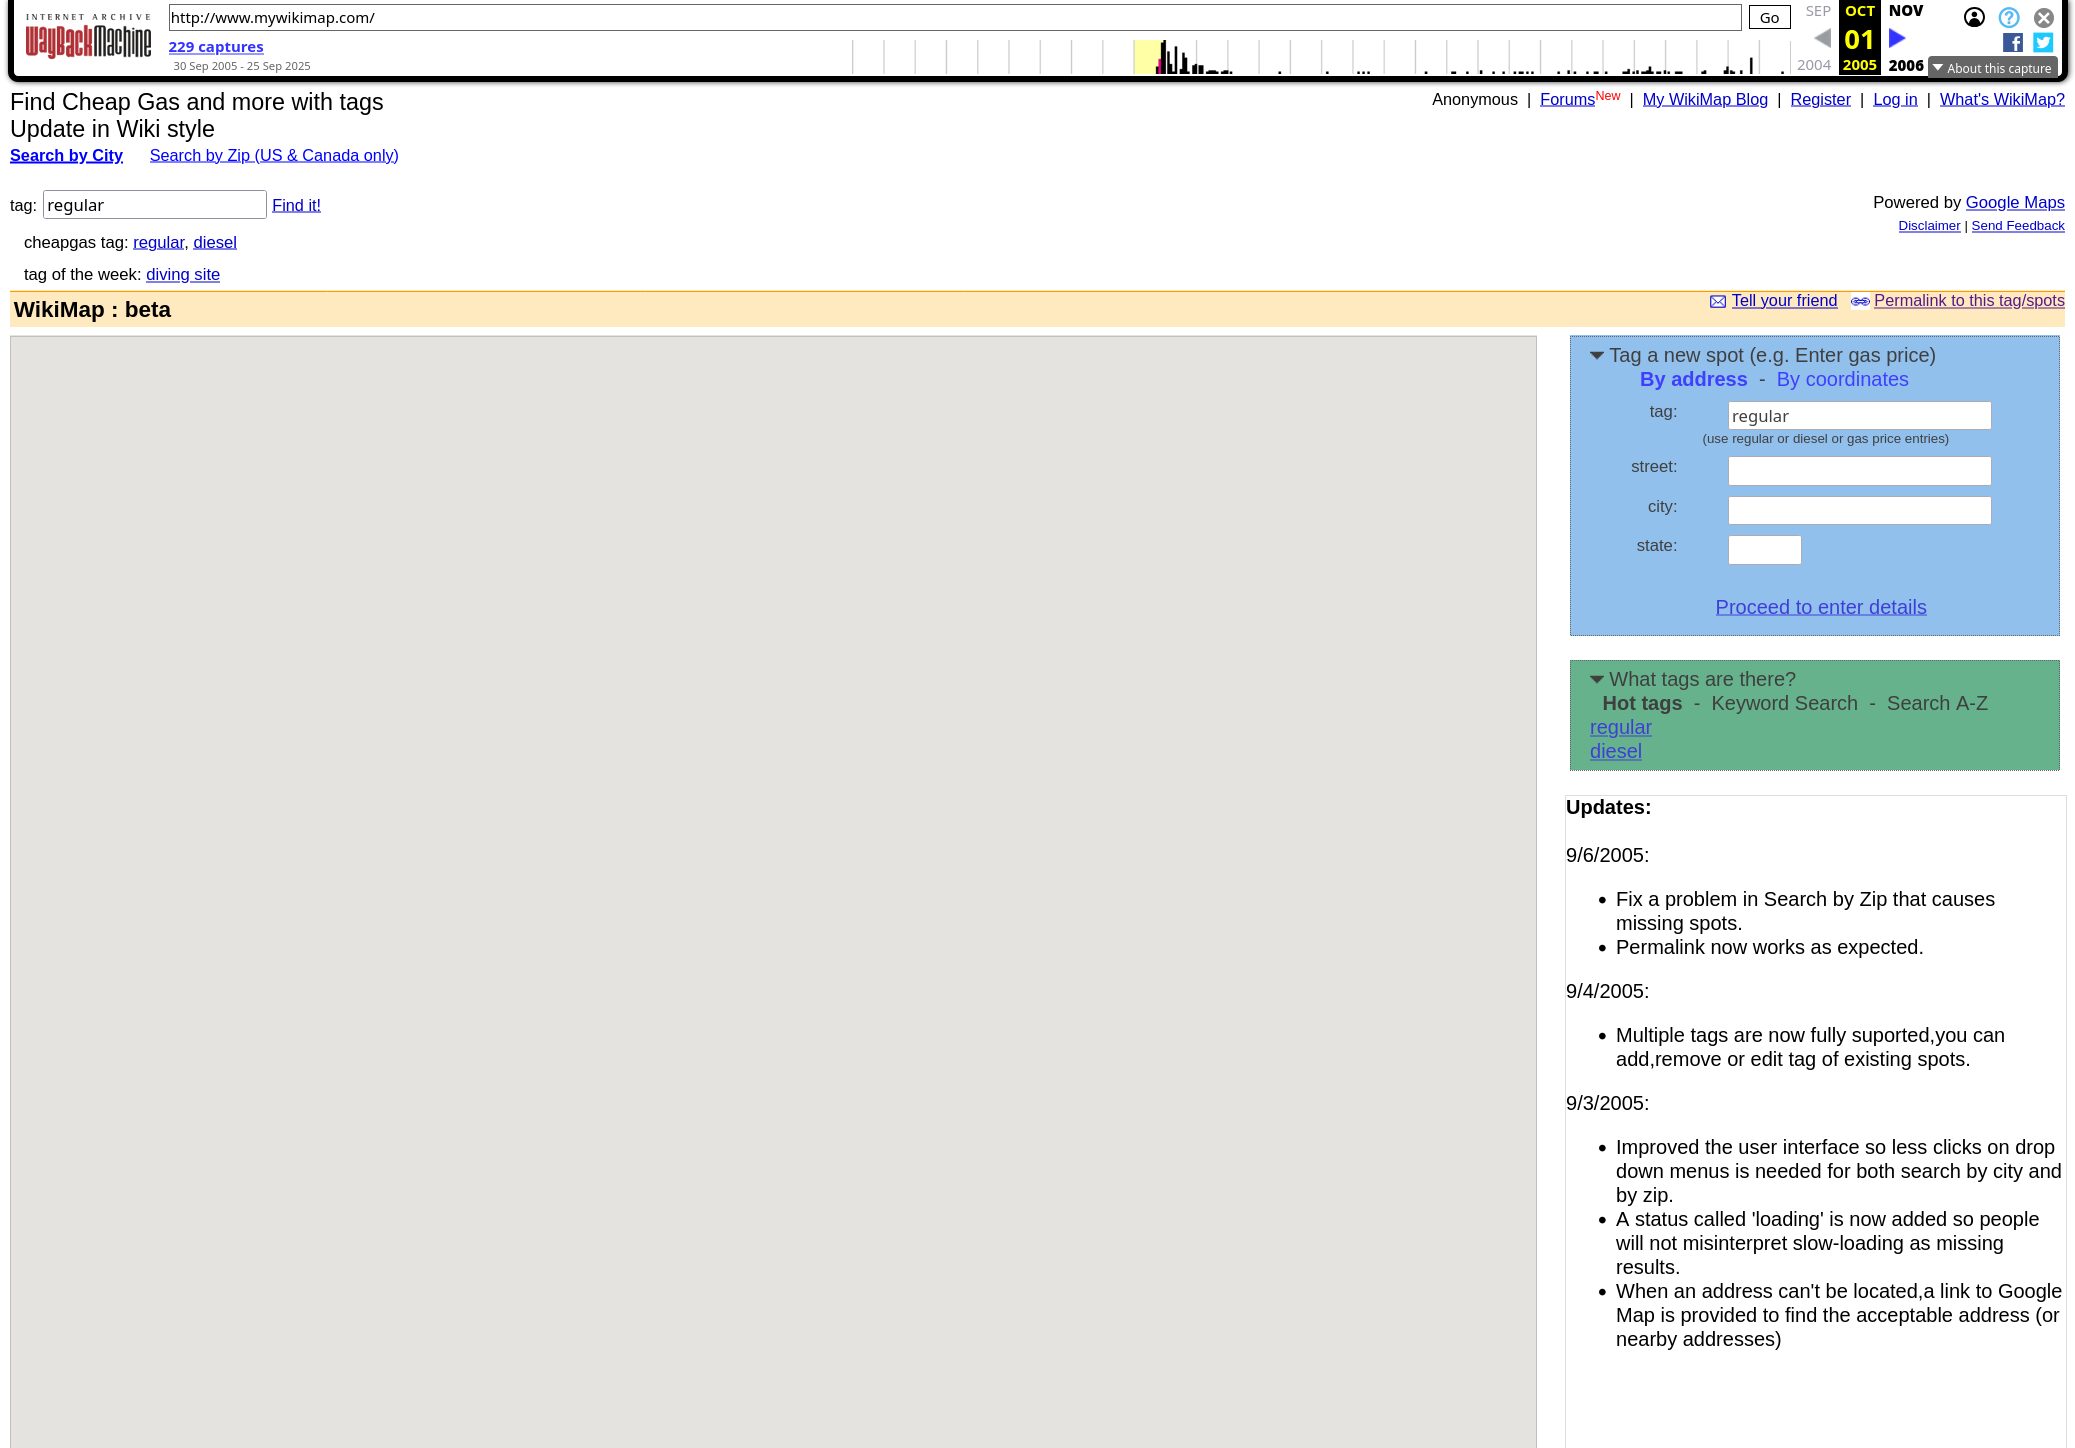Collapse the What tags are there panel
The image size is (2075, 1448).
click(x=1597, y=680)
